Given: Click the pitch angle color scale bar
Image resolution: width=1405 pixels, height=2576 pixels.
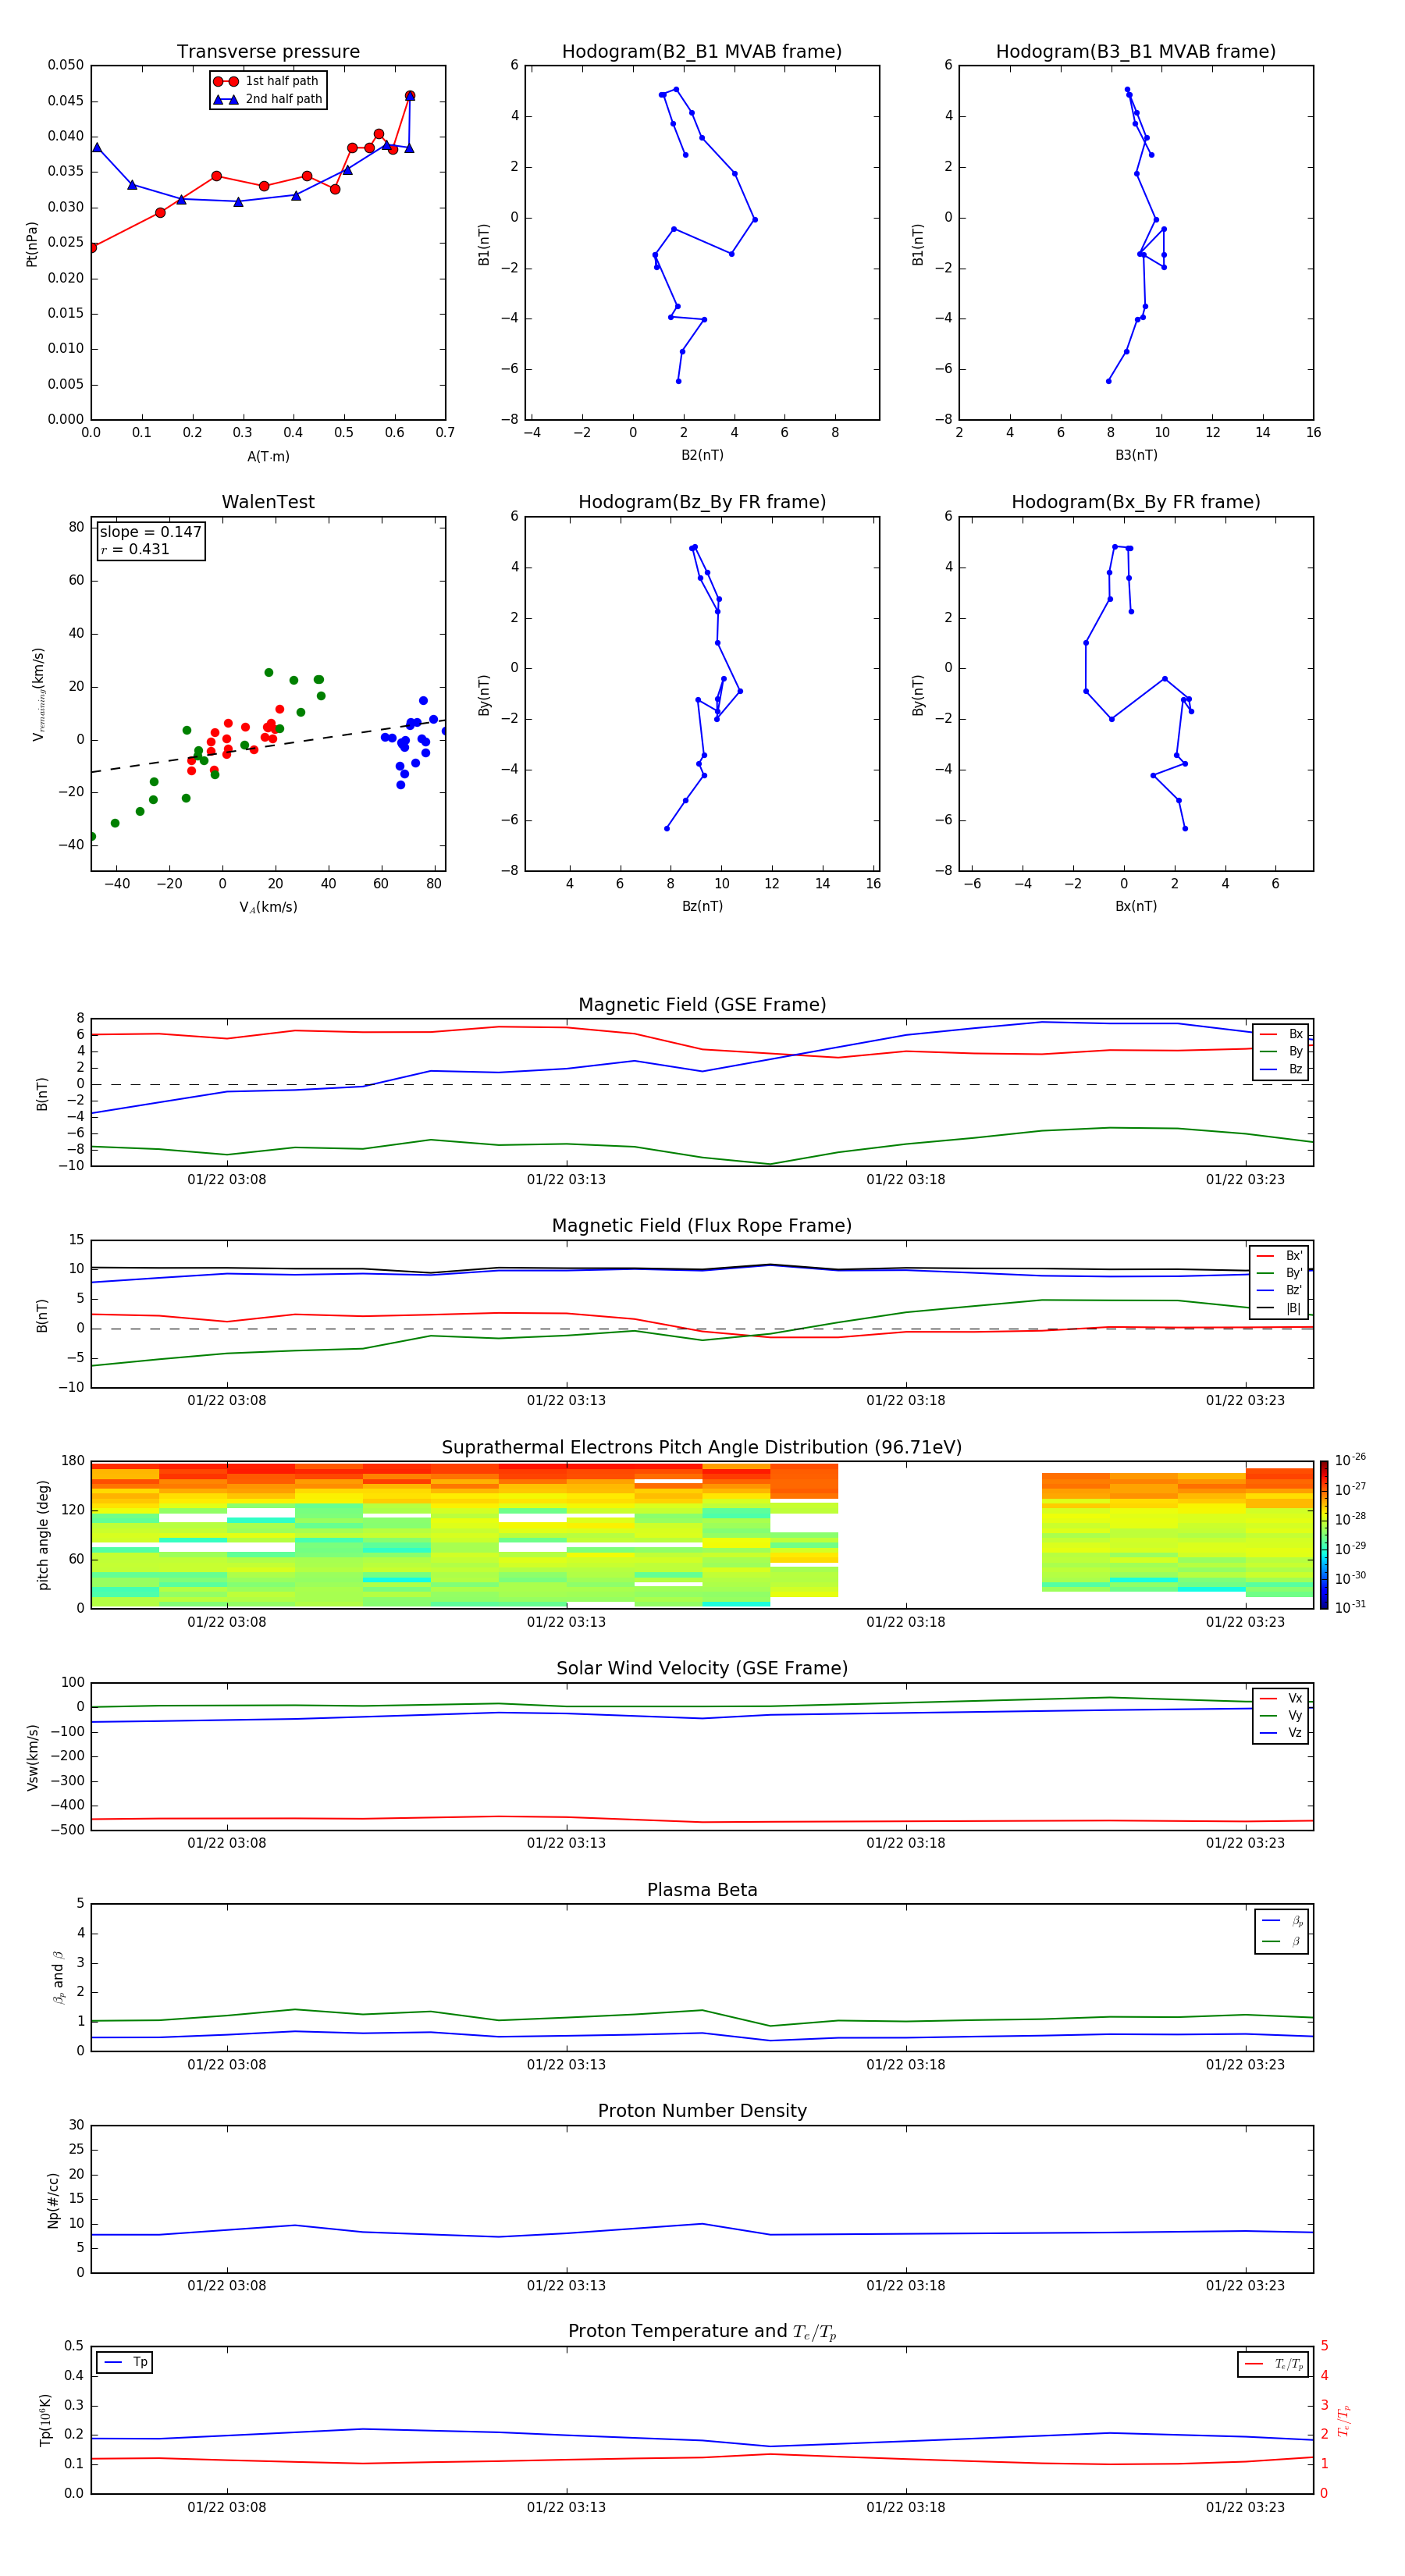Looking at the screenshot, I should [x=1323, y=1535].
